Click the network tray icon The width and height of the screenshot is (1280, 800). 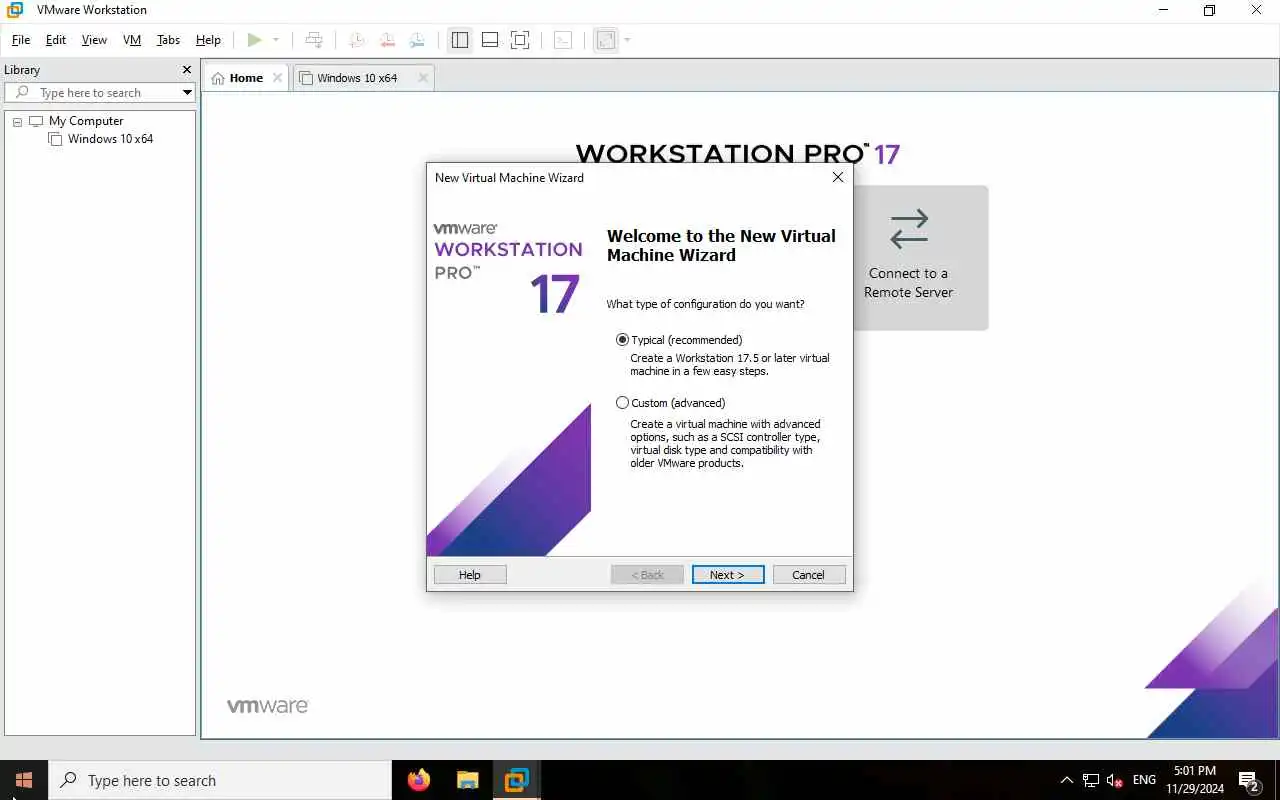(x=1091, y=780)
